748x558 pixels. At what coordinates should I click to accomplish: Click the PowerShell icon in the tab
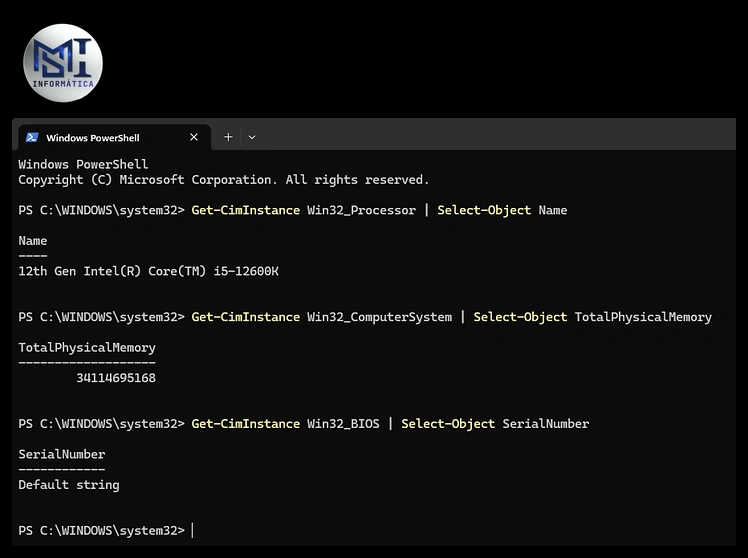(32, 137)
